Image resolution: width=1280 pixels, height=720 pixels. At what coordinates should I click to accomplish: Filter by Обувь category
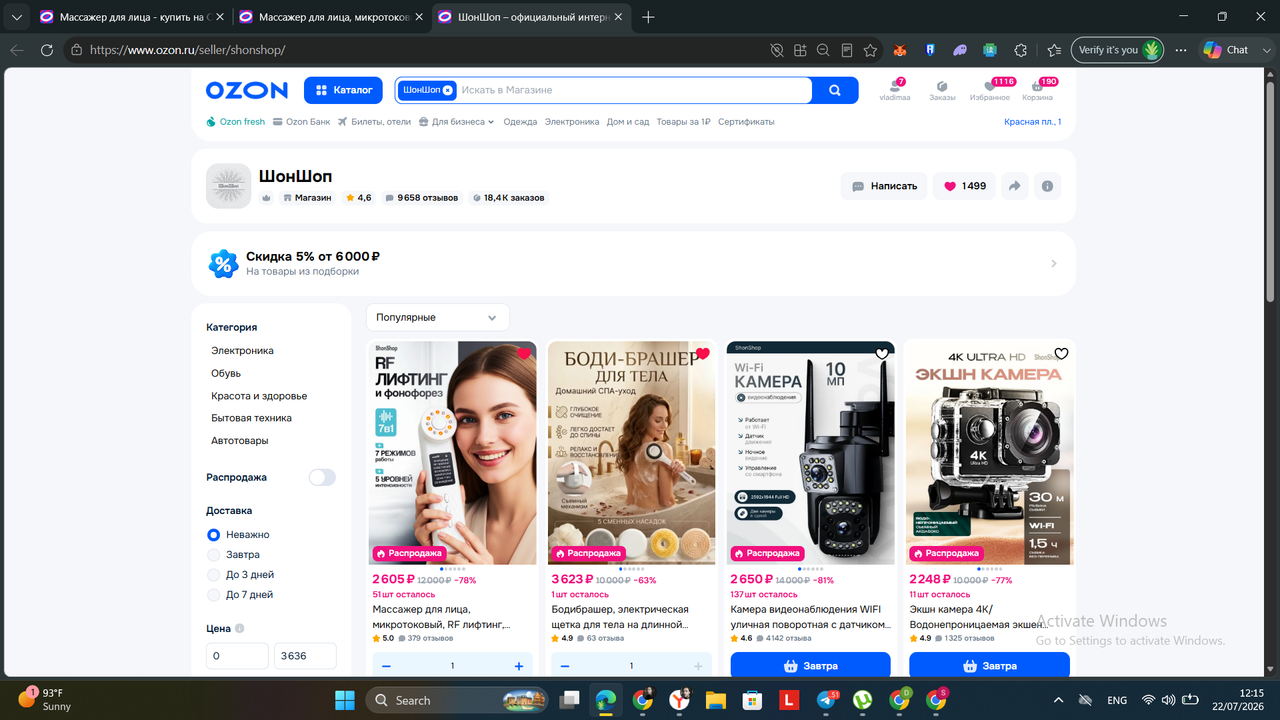[226, 373]
